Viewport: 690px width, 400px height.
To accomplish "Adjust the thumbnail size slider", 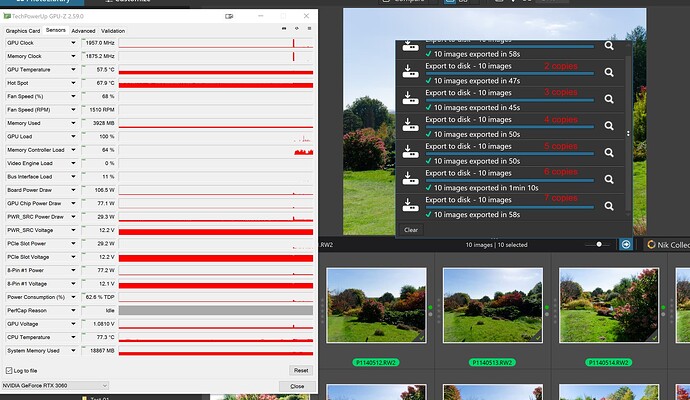I will (x=600, y=244).
